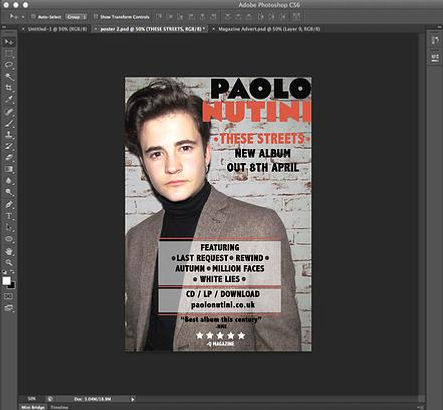
Task: Select the Brush tool
Action: [9, 123]
